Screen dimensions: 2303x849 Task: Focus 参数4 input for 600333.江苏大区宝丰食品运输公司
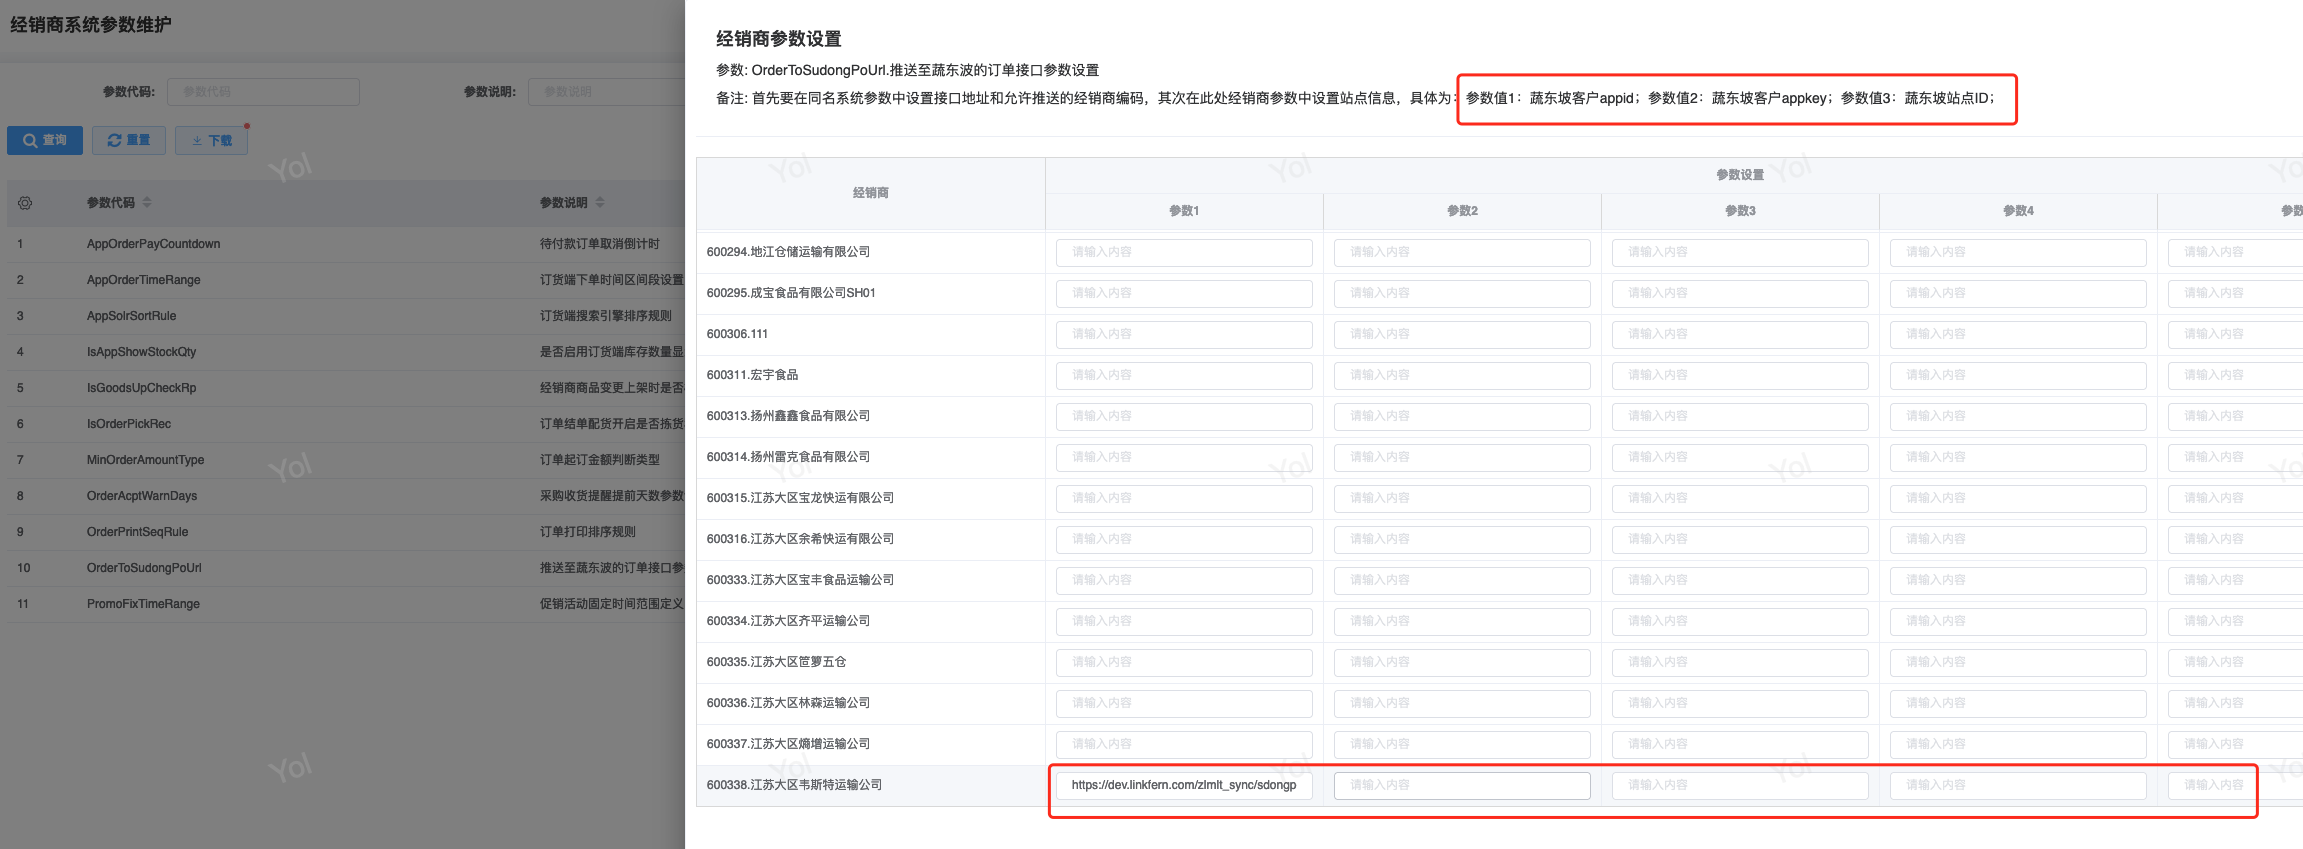pyautogui.click(x=2018, y=580)
